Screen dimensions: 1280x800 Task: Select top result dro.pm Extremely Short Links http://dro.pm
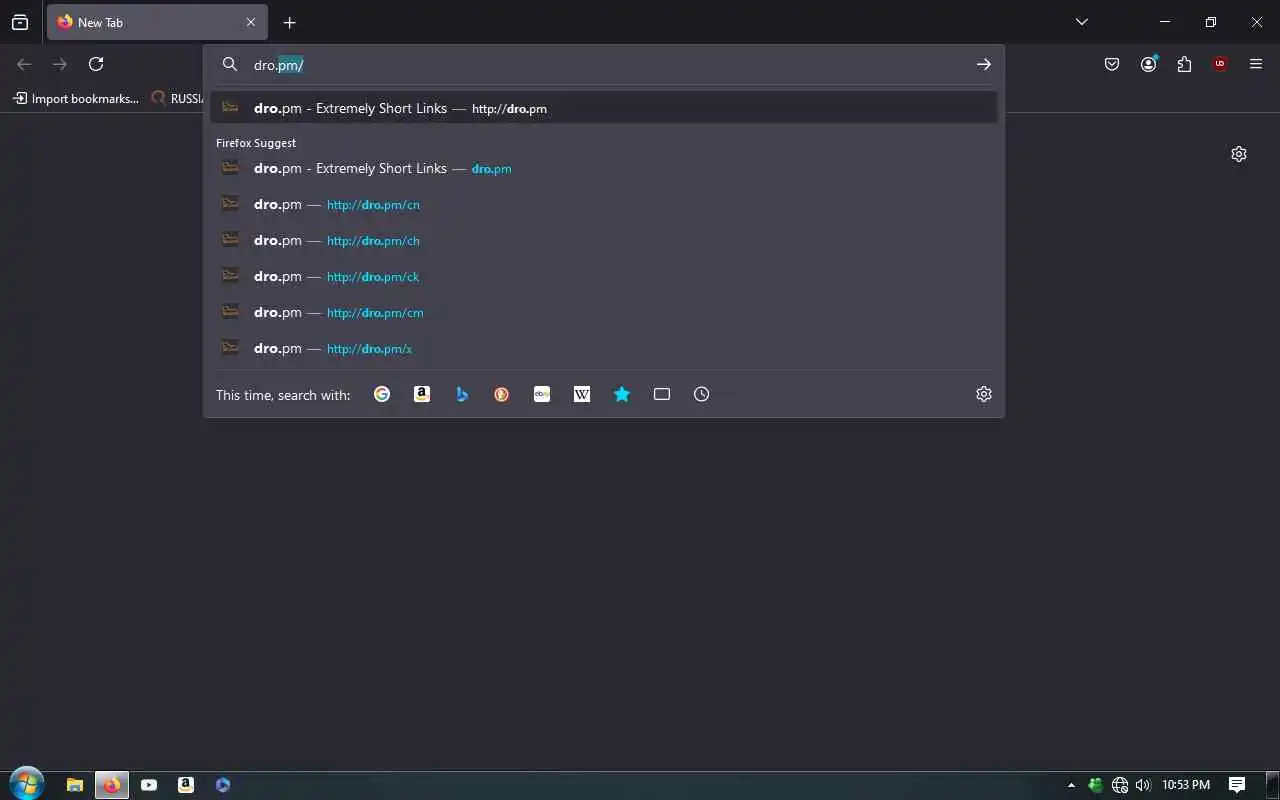tap(604, 108)
